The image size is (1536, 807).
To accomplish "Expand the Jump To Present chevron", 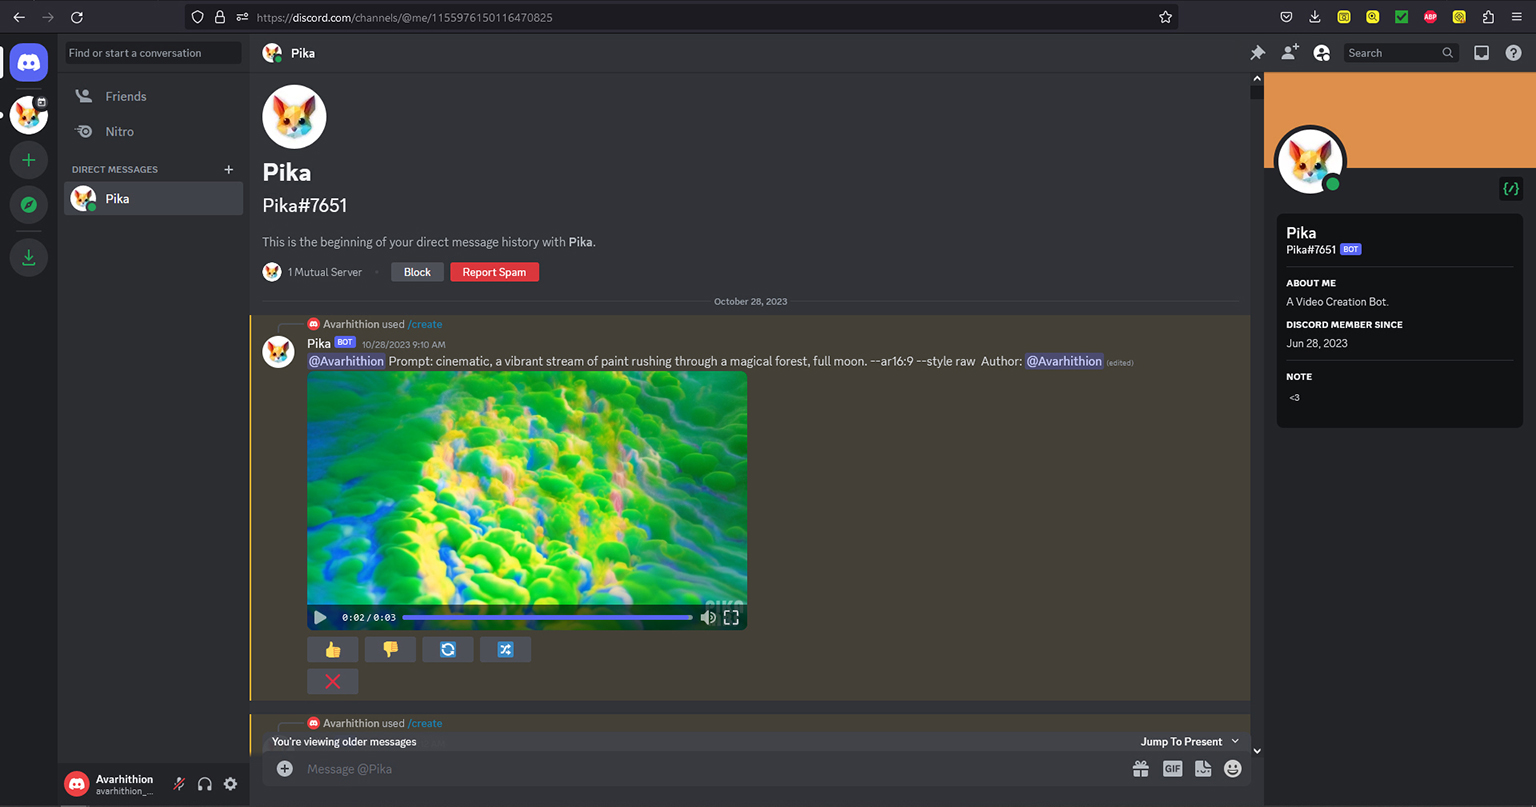I will pyautogui.click(x=1235, y=742).
